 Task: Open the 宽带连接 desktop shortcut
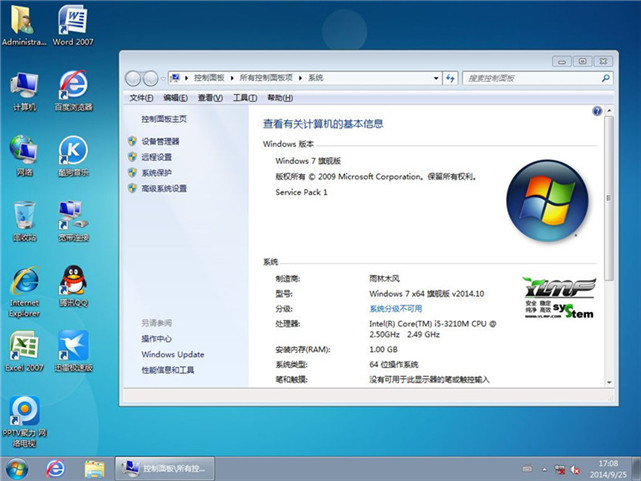click(x=74, y=221)
